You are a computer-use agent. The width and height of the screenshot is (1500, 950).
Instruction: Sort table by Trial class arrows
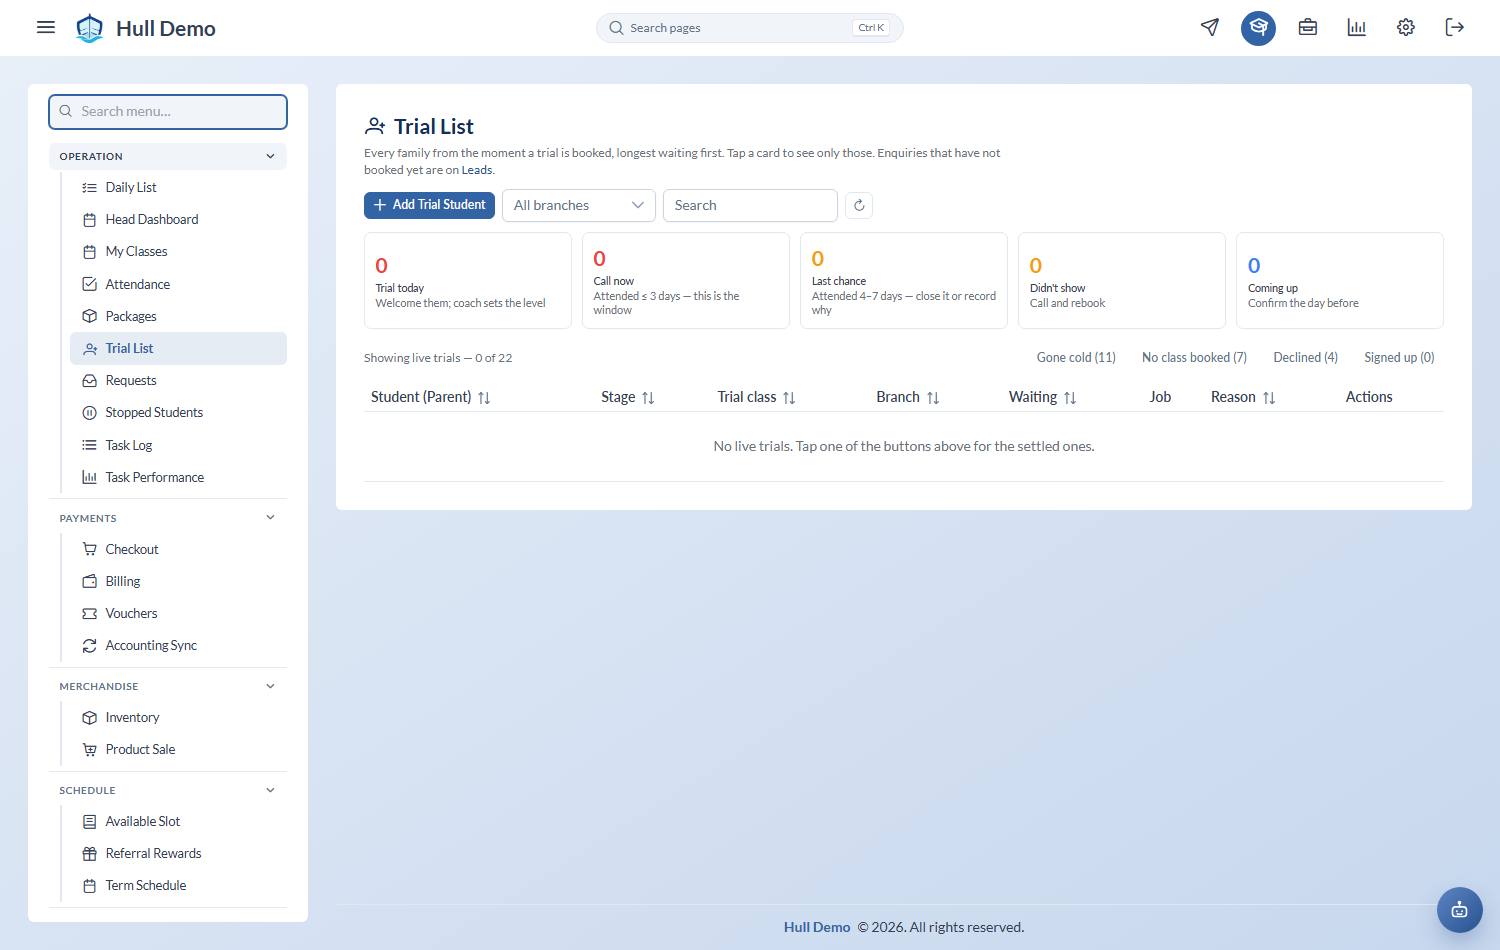pos(789,398)
